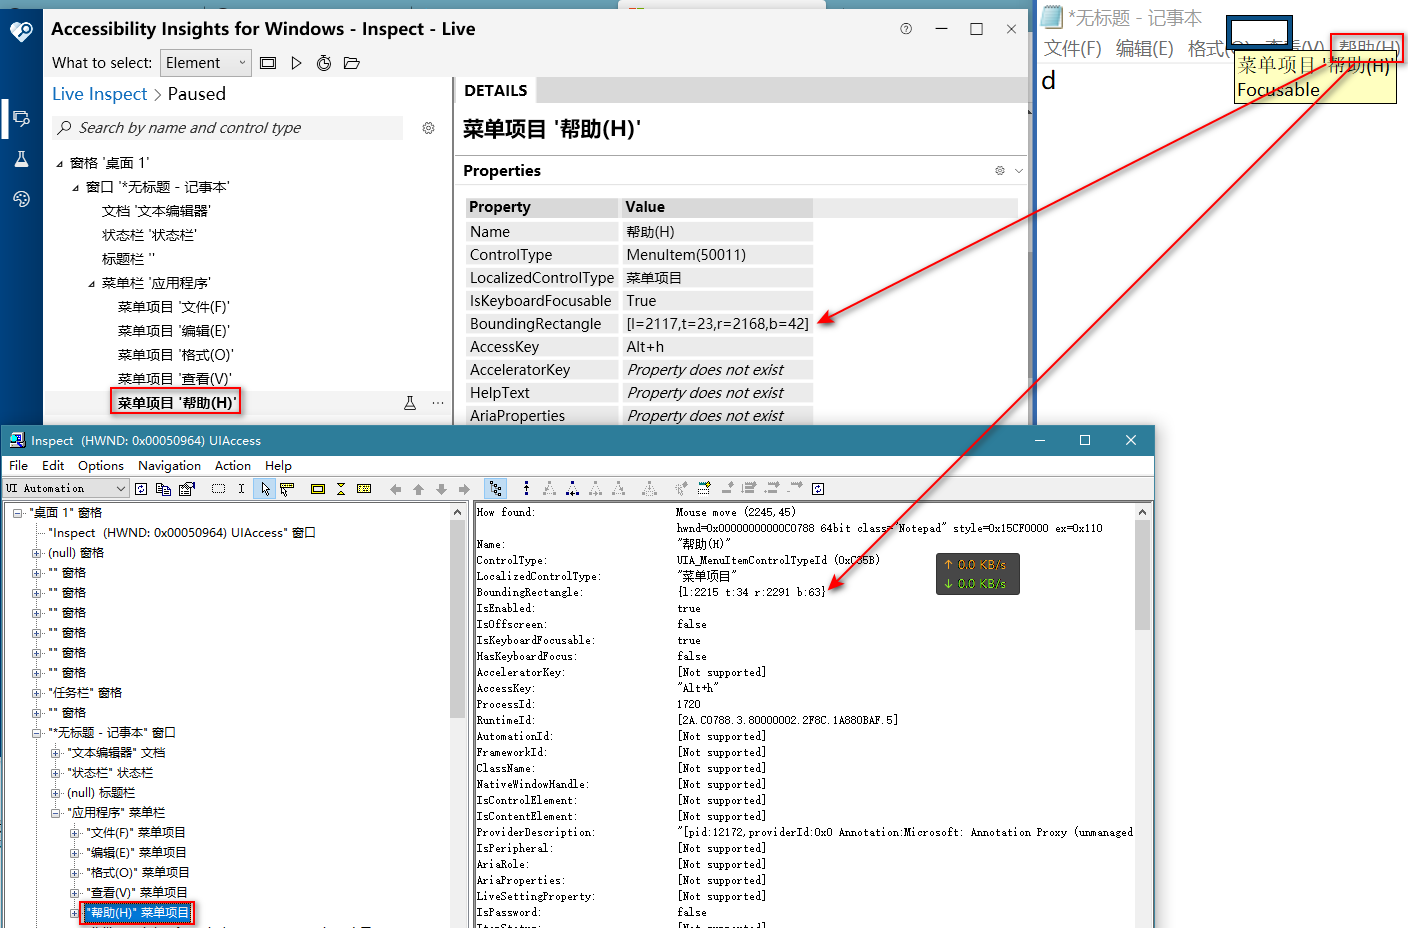1408x928 pixels.
Task: Click the Live Inspect breadcrumb link
Action: click(99, 93)
